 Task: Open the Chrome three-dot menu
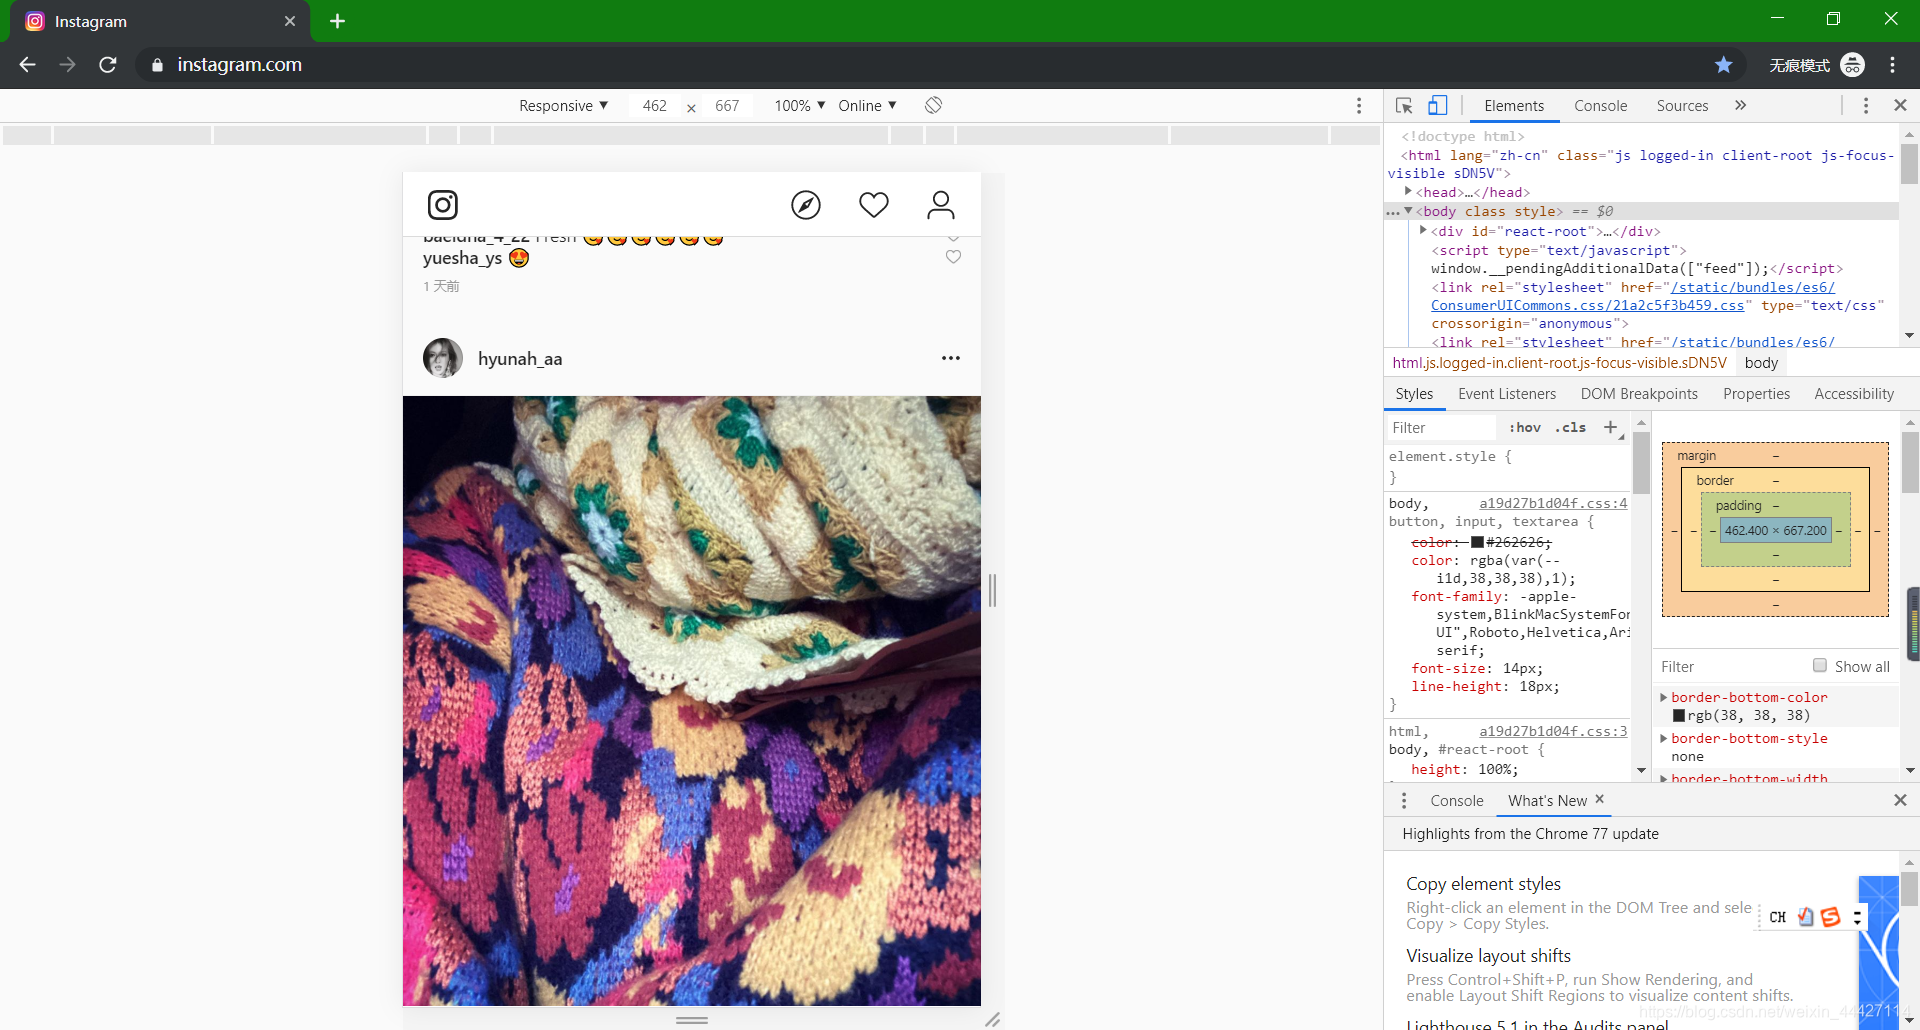point(1893,65)
